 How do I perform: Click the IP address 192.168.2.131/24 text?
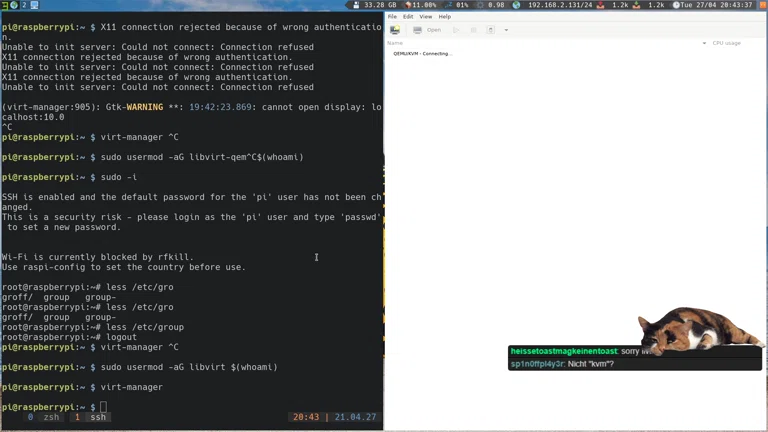(x=560, y=5)
